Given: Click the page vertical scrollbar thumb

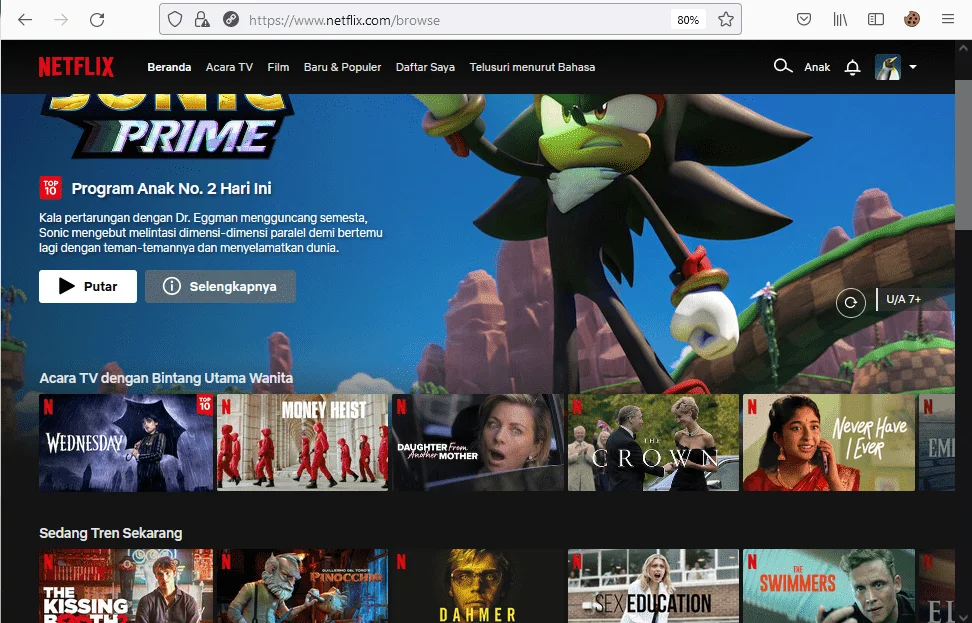Looking at the screenshot, I should 963,155.
